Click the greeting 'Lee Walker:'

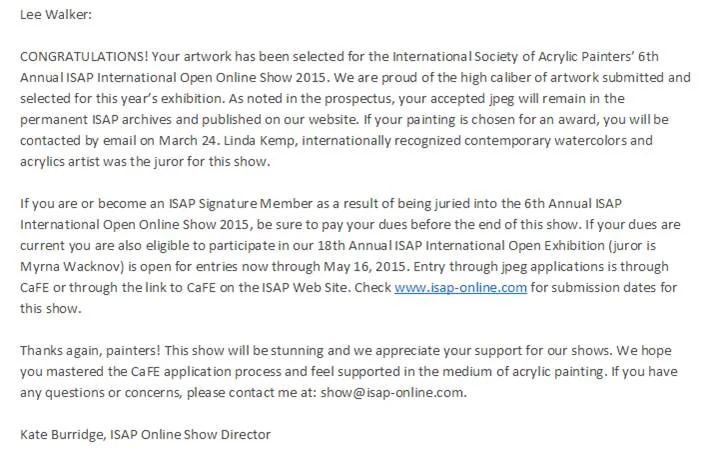pyautogui.click(x=56, y=14)
